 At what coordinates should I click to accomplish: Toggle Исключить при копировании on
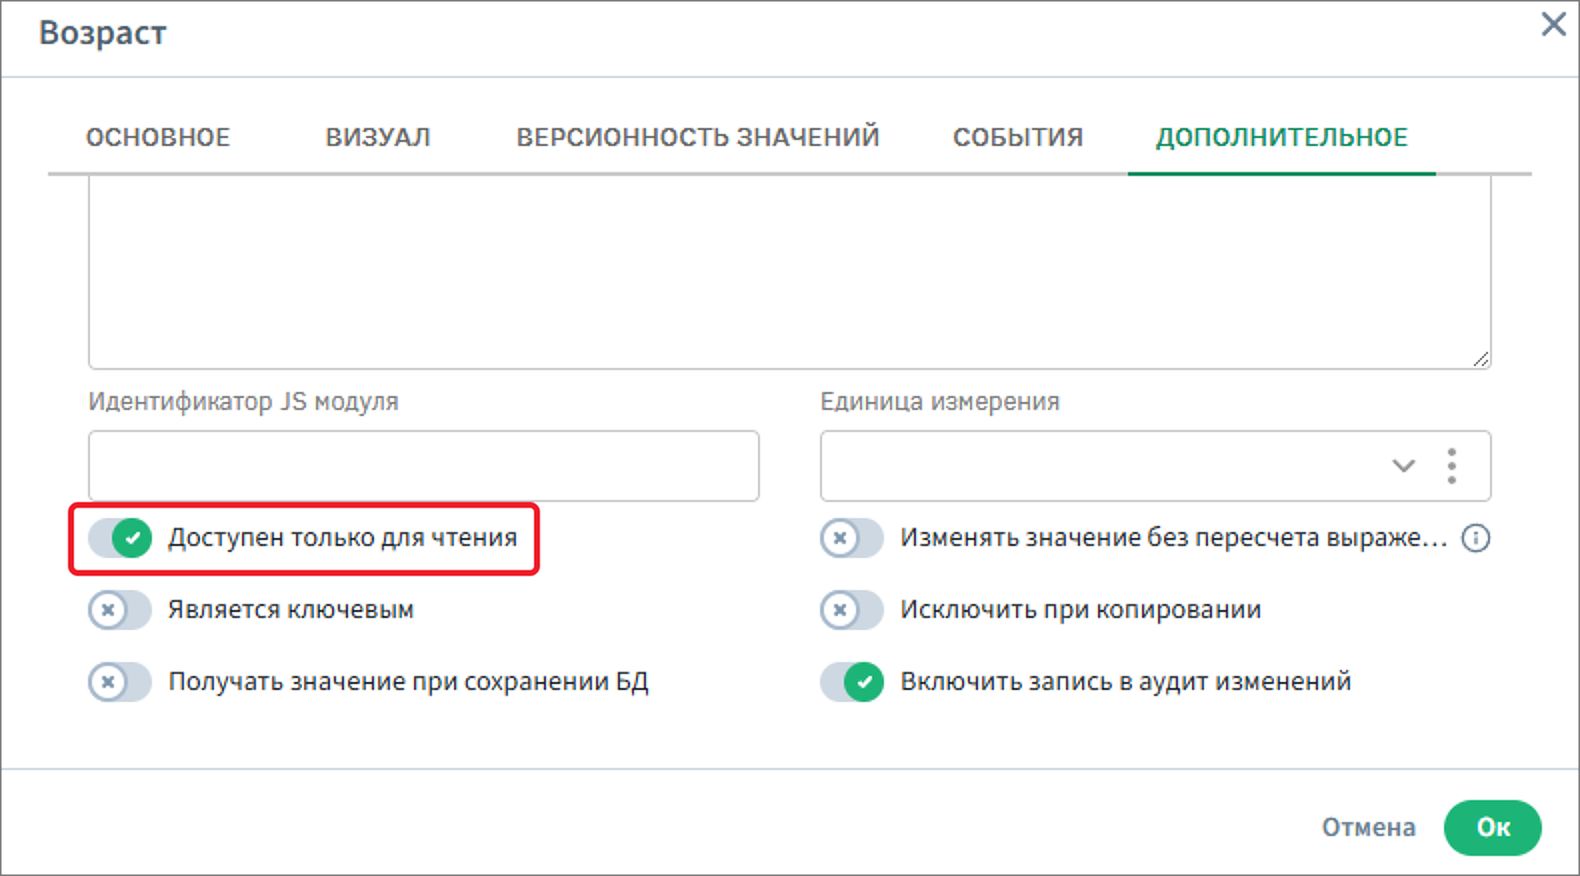(852, 610)
